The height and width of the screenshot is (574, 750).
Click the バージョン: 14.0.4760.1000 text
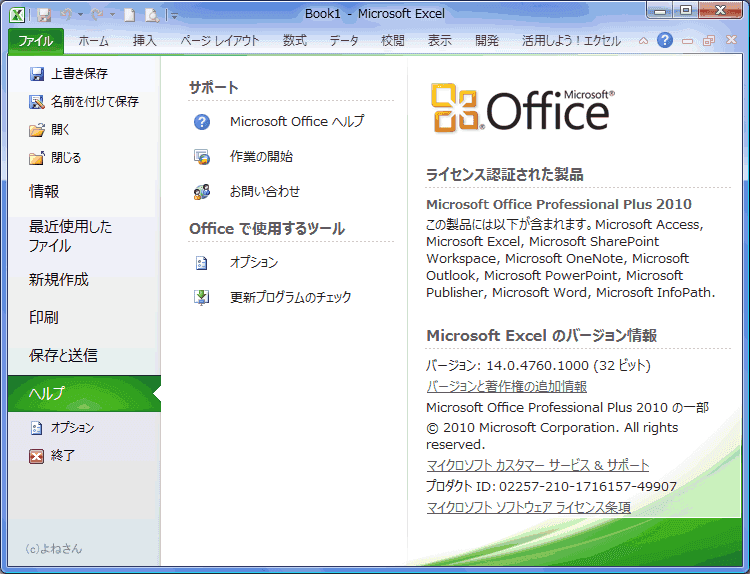538,365
